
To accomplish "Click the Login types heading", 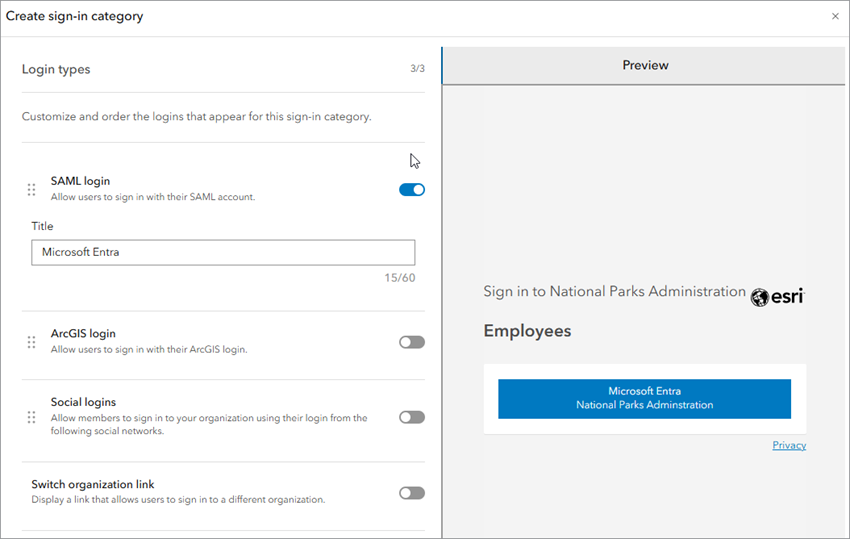I will (56, 69).
